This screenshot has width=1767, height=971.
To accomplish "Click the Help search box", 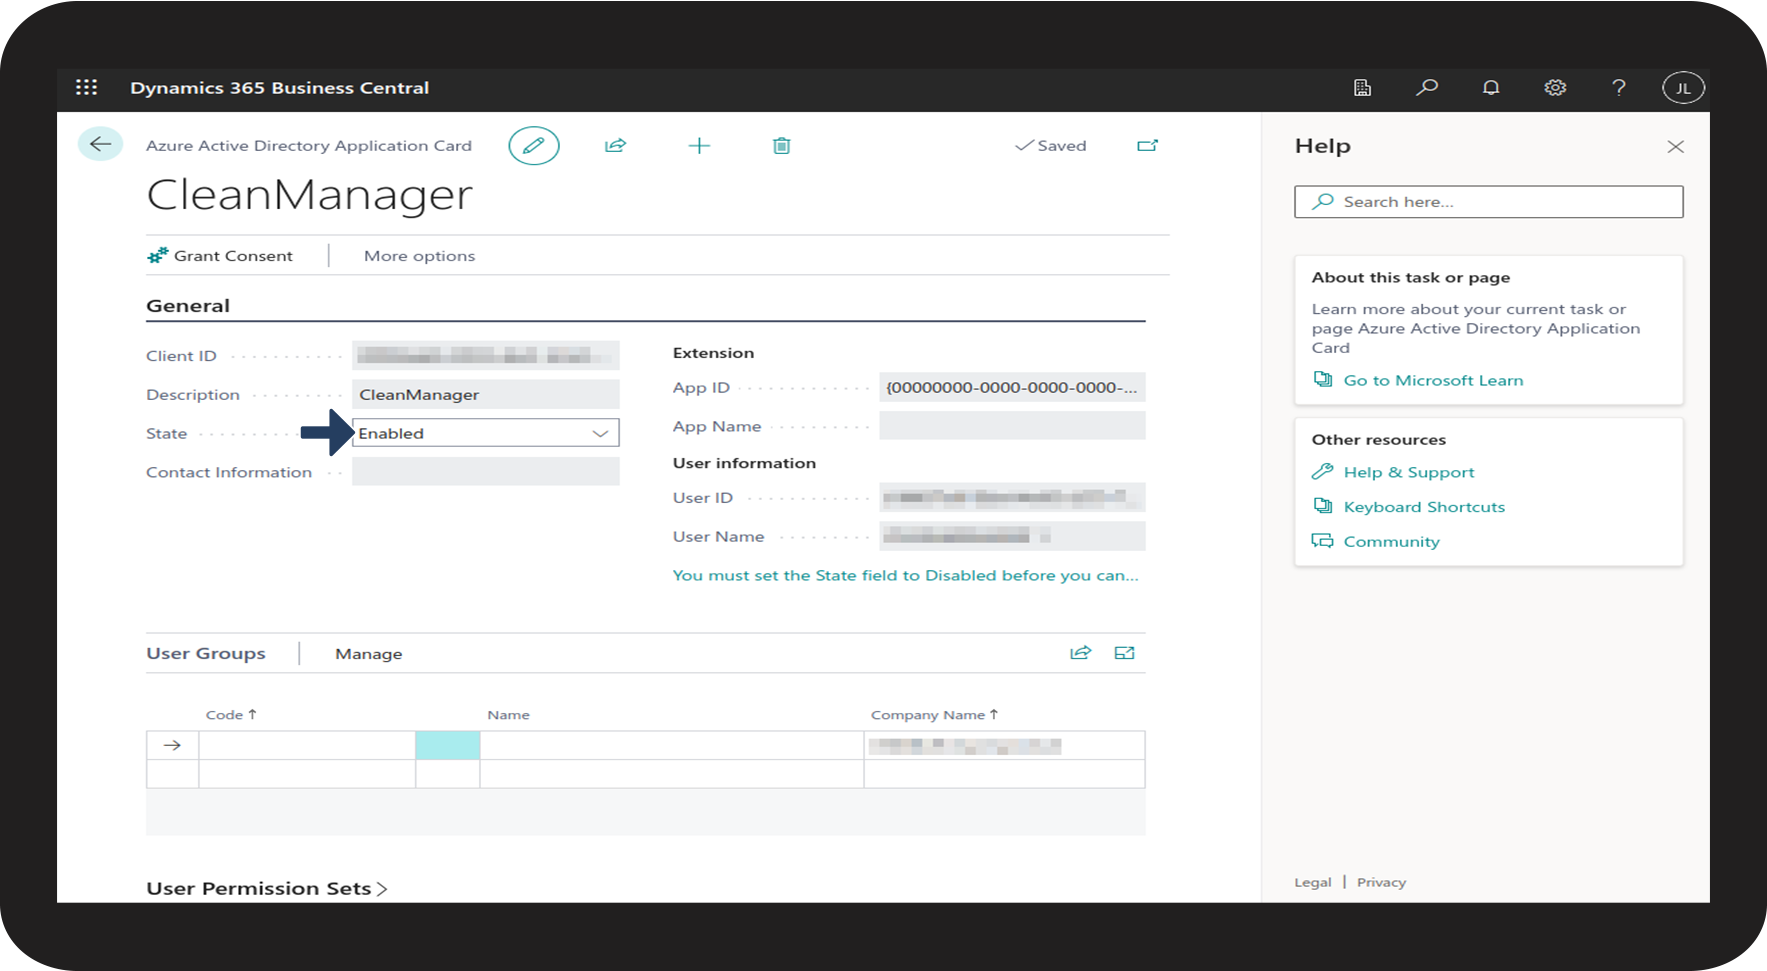I will pos(1488,202).
